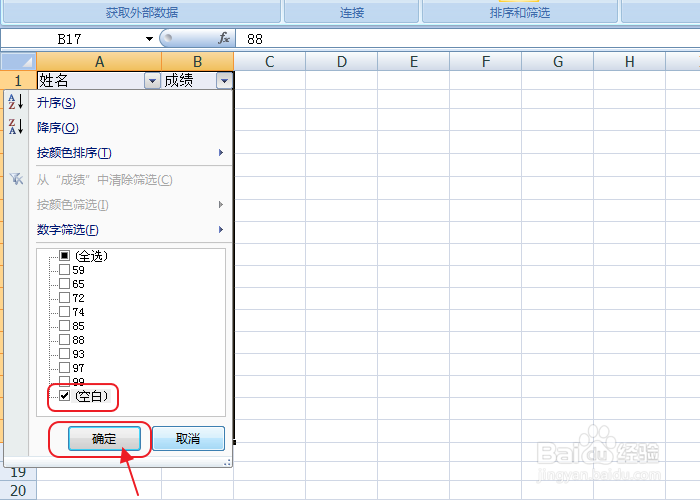Check the 85 filter checkbox
Screen dimensions: 700x500
pyautogui.click(x=64, y=325)
